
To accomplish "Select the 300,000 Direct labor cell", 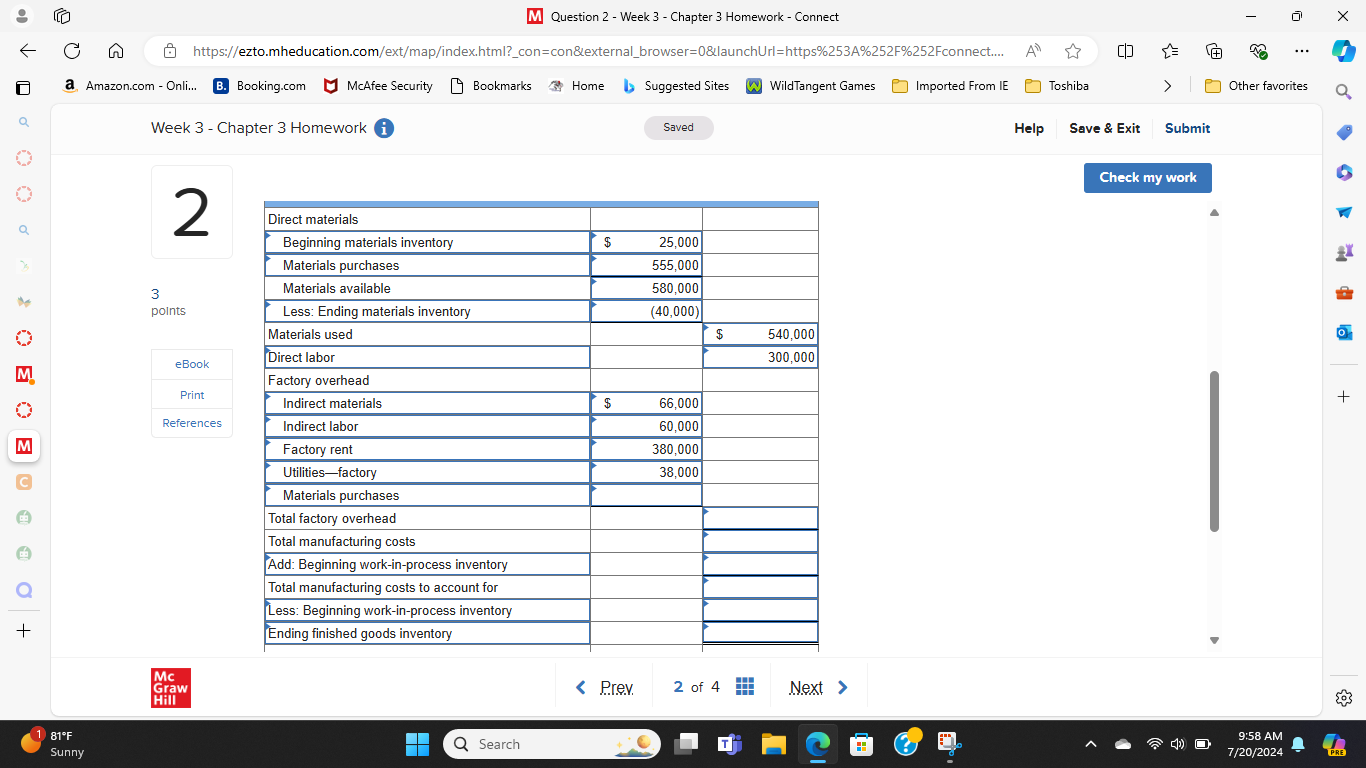I will click(760, 357).
